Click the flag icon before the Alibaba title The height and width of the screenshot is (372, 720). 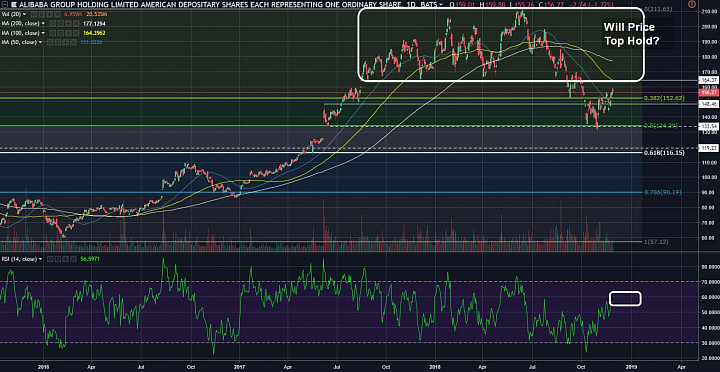pos(14,5)
